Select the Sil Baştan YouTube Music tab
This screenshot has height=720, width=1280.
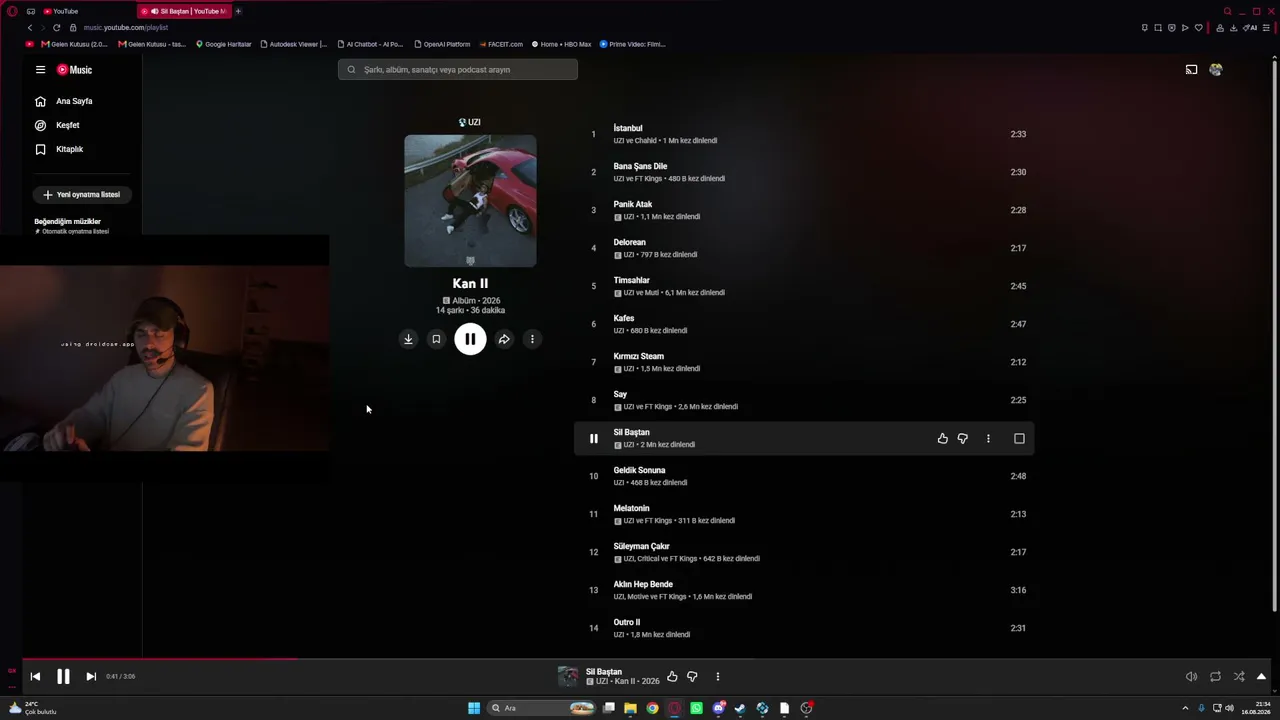(x=185, y=11)
